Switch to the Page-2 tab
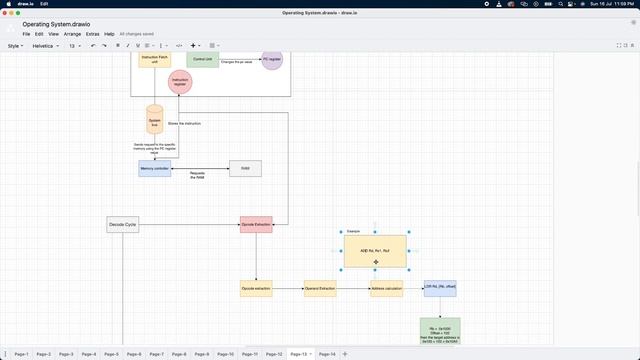This screenshot has width=640, height=360. (44, 354)
